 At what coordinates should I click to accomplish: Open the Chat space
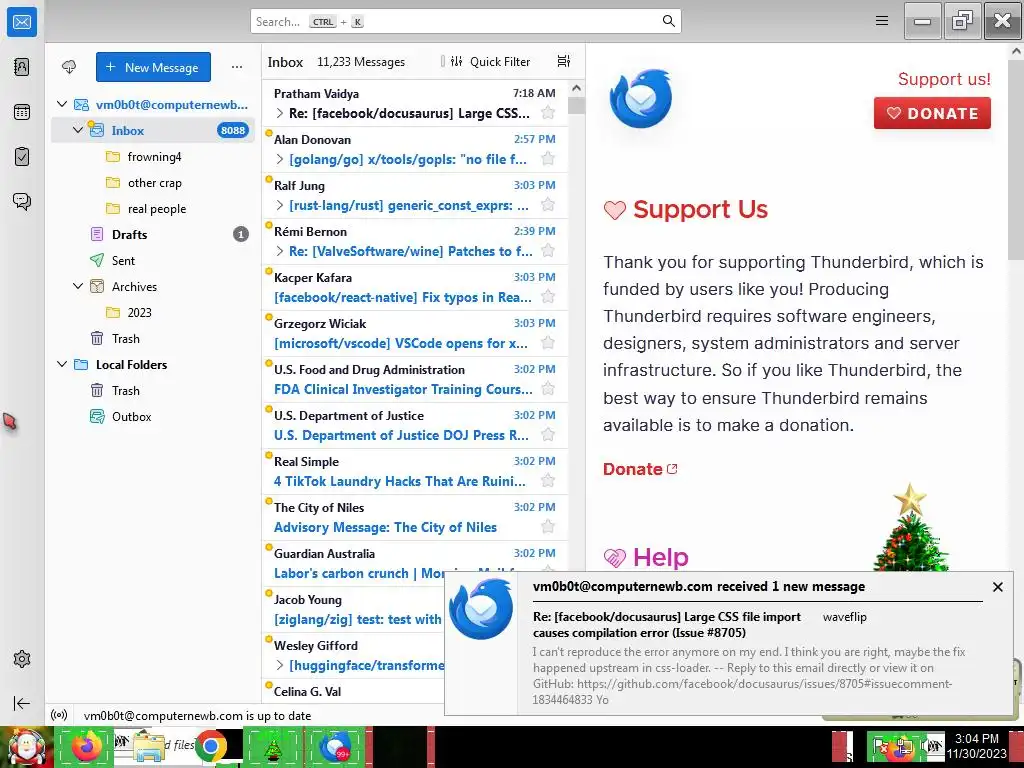(22, 201)
